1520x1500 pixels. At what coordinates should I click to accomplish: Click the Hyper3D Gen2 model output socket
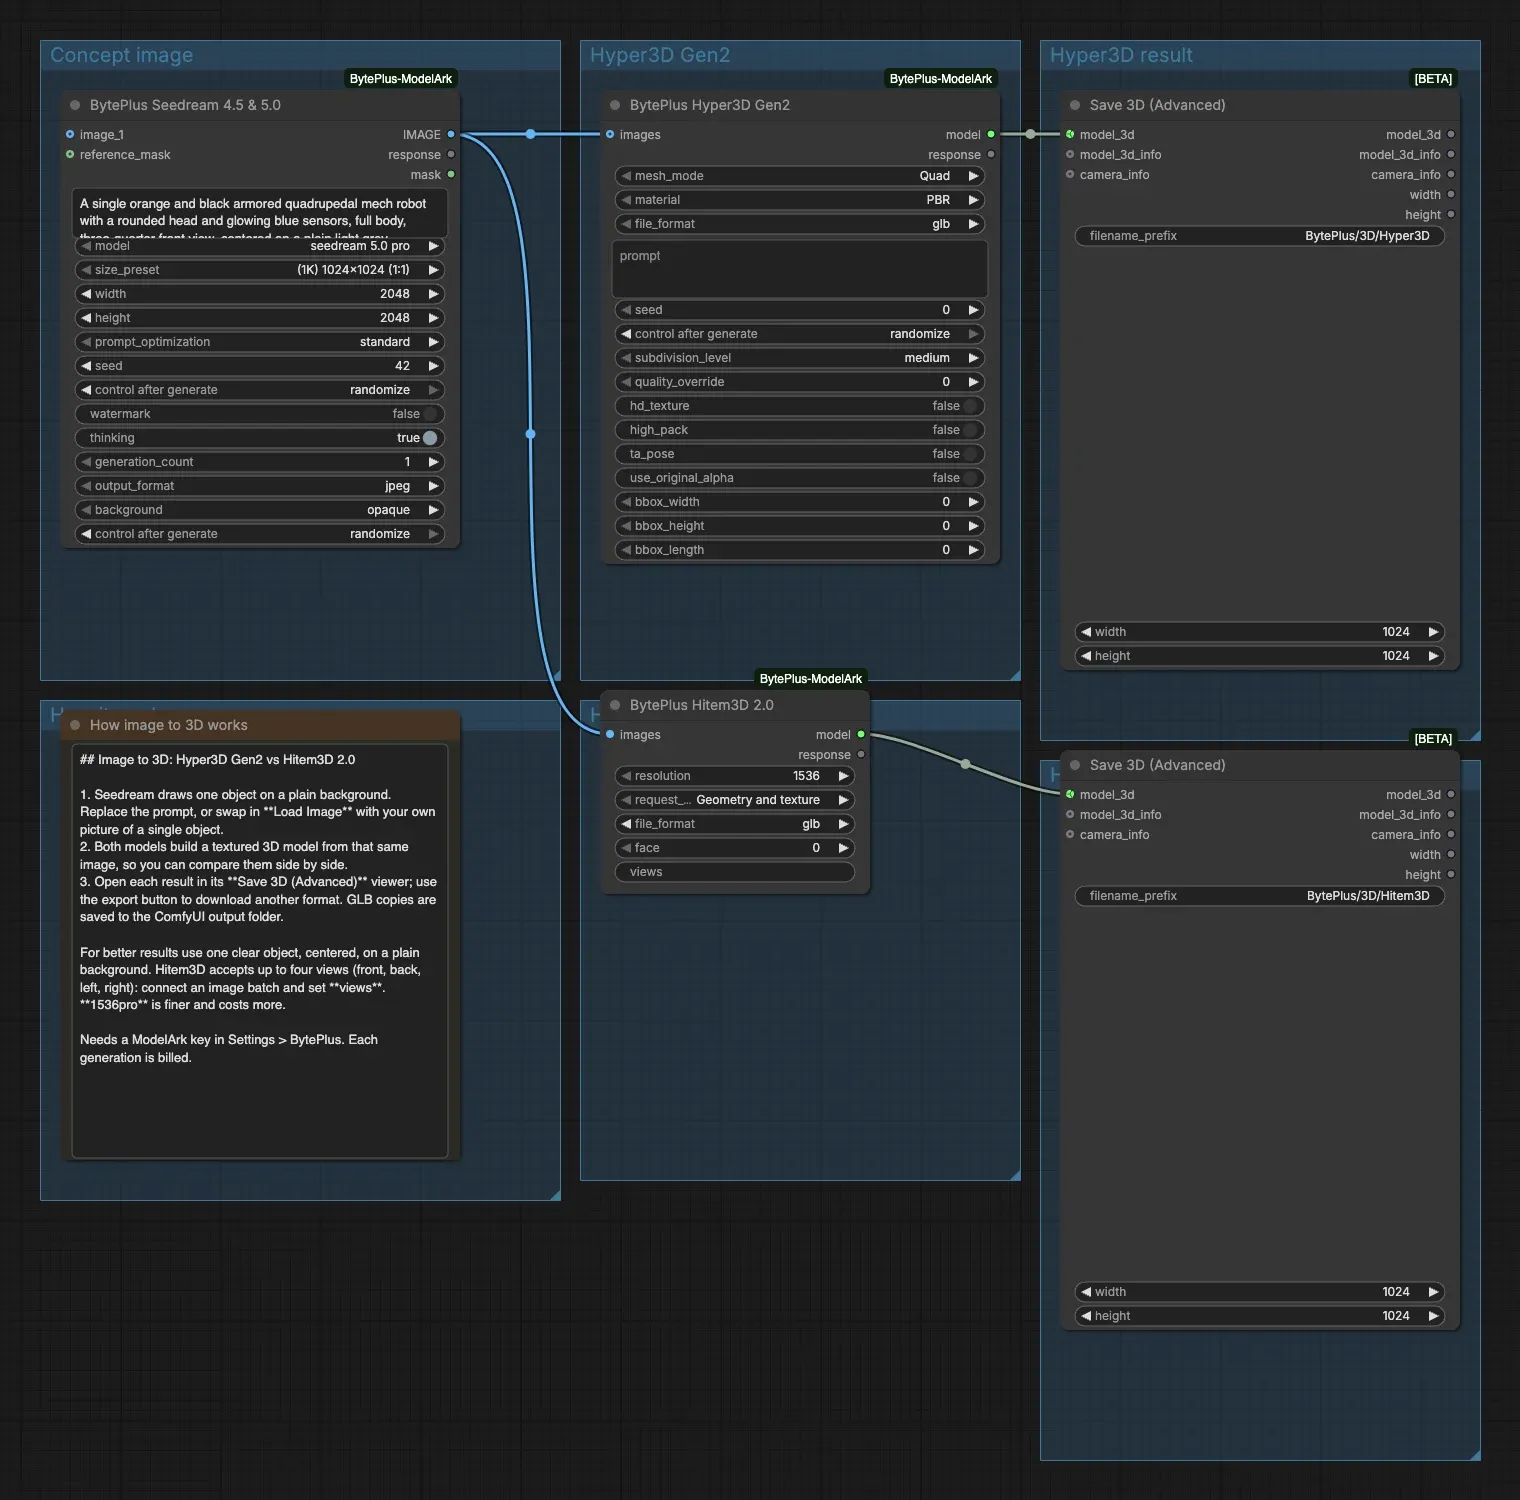pos(991,134)
